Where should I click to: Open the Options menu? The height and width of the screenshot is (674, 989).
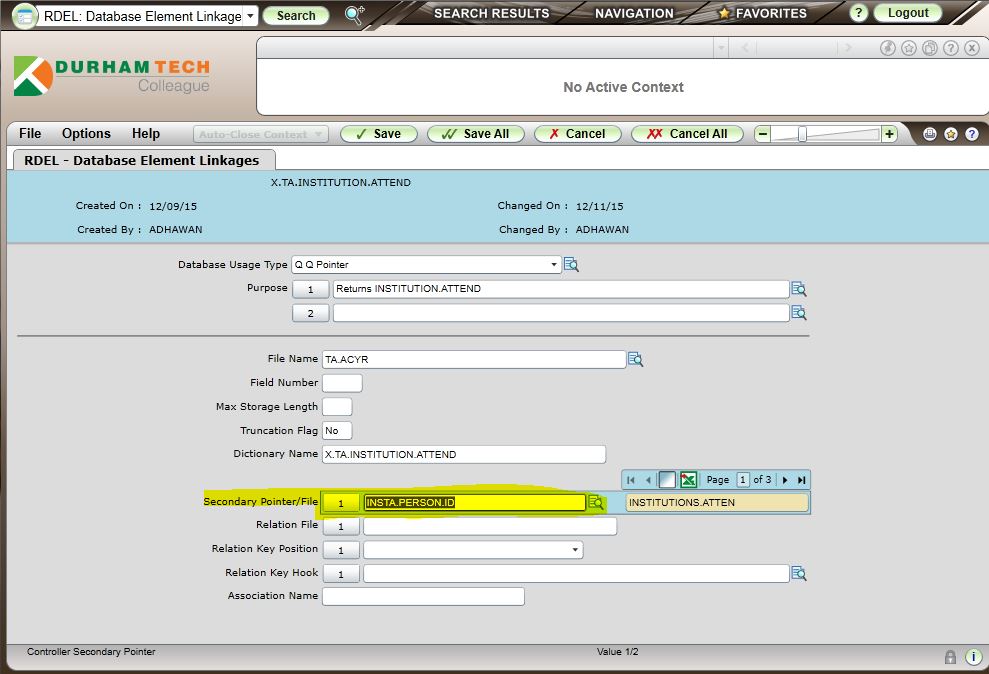pos(86,133)
